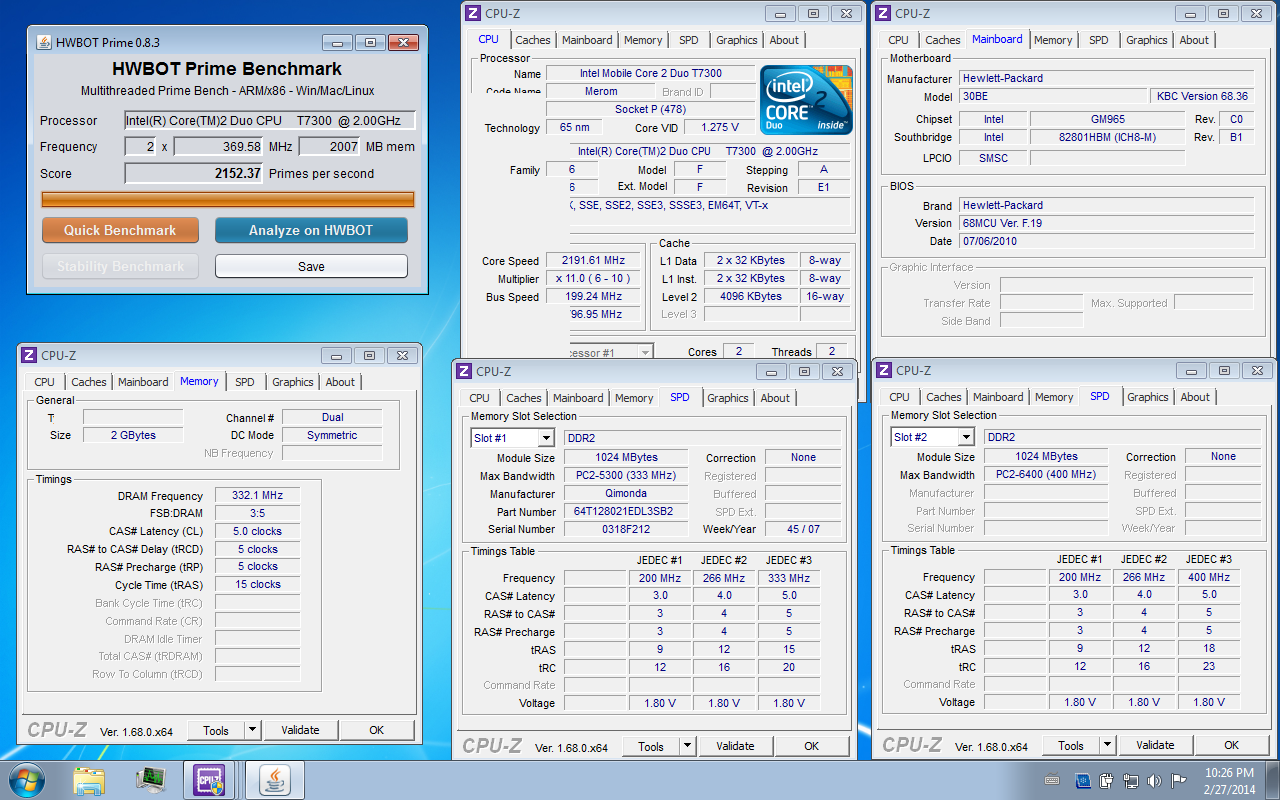
Task: Click OK in the Memory window
Action: point(376,730)
